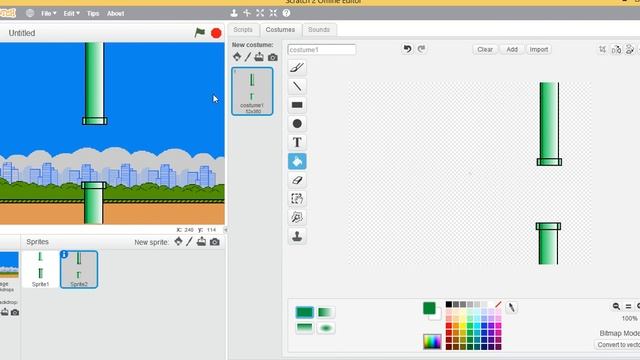The width and height of the screenshot is (640, 360).
Task: Select the Stamp duplicate tool
Action: [297, 236]
